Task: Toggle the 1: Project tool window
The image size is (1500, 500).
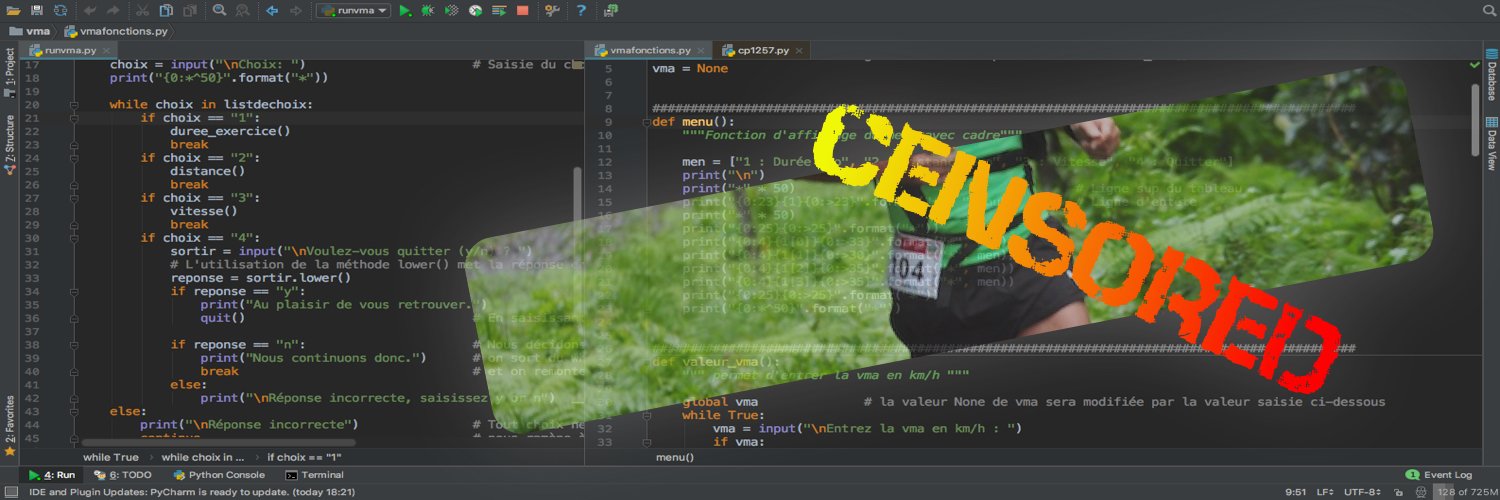Action: [10, 73]
